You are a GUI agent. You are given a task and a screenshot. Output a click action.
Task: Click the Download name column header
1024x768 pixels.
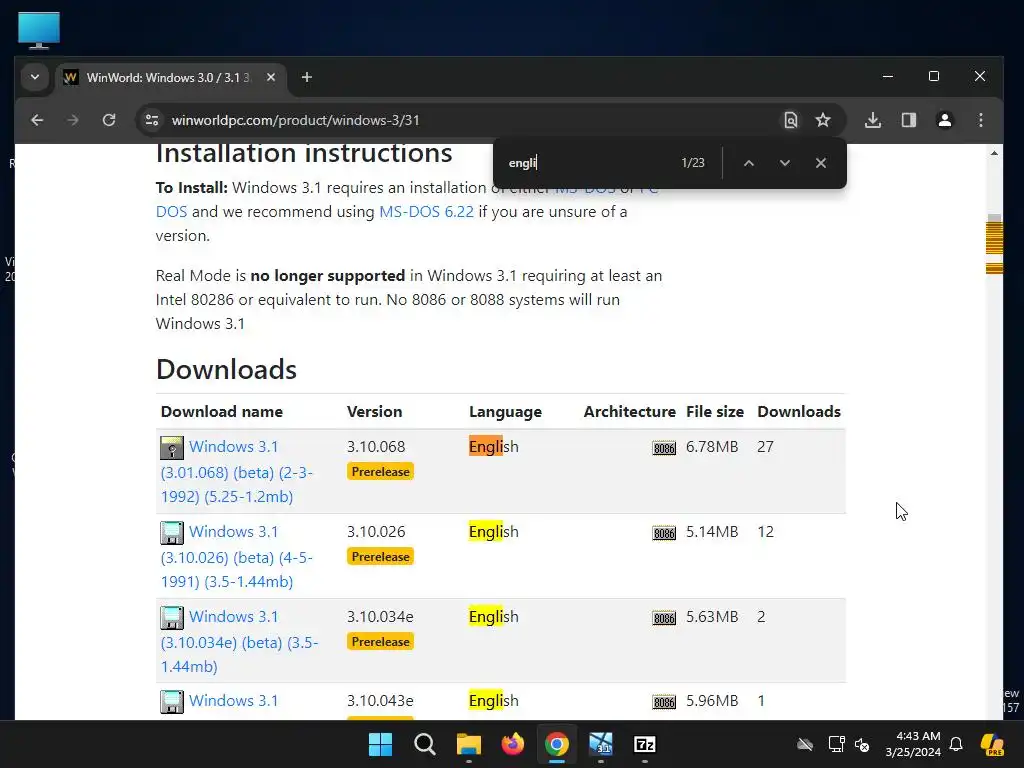coord(221,411)
